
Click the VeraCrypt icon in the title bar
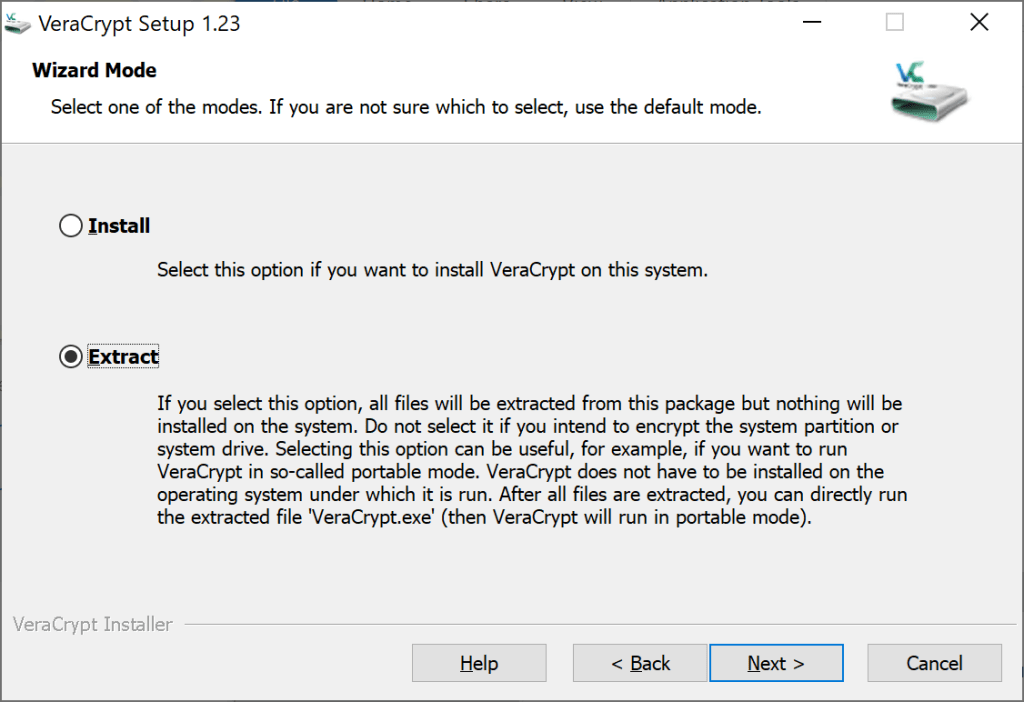point(18,23)
